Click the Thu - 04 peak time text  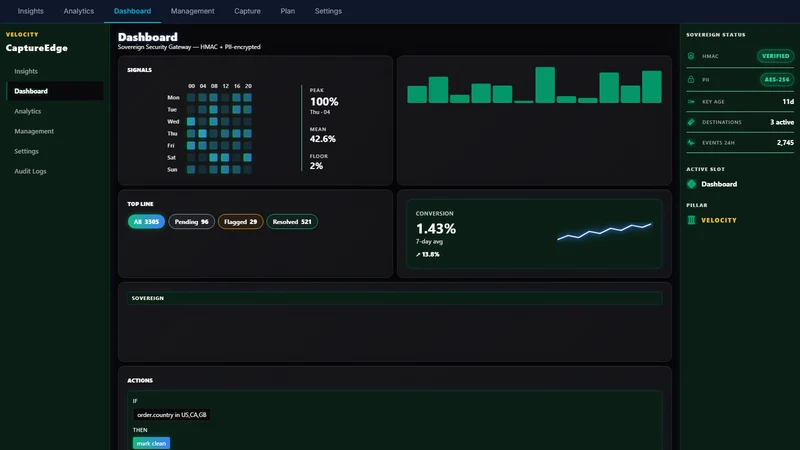click(320, 112)
